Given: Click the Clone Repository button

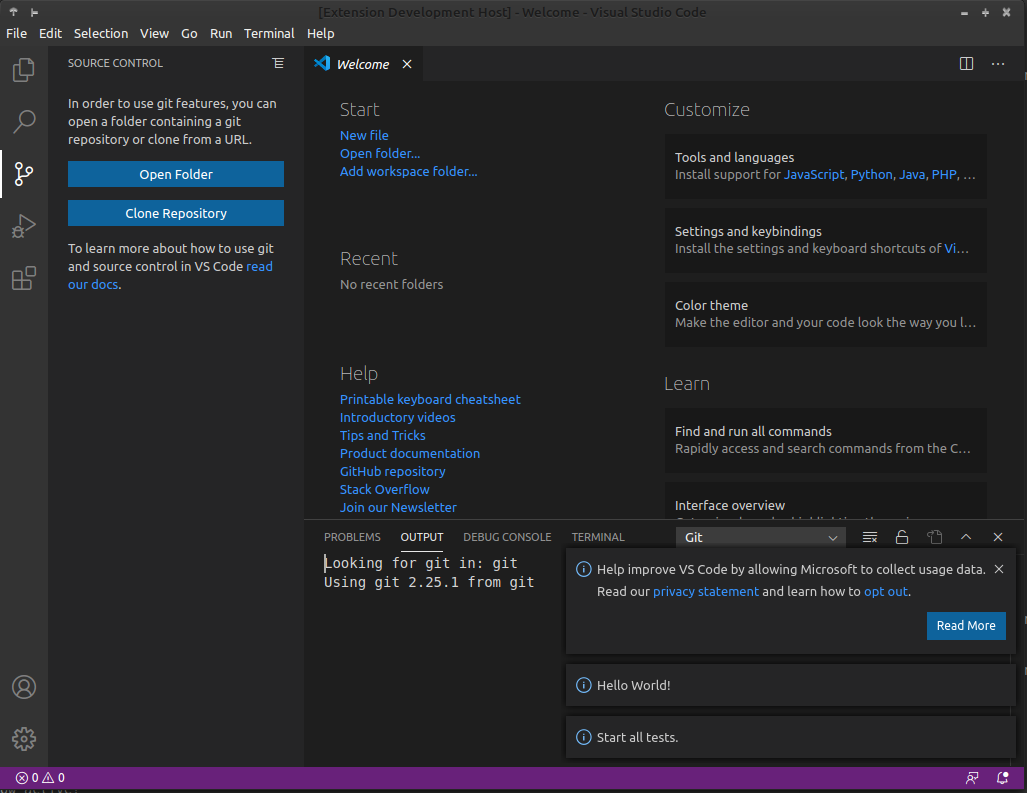Looking at the screenshot, I should (x=176, y=213).
